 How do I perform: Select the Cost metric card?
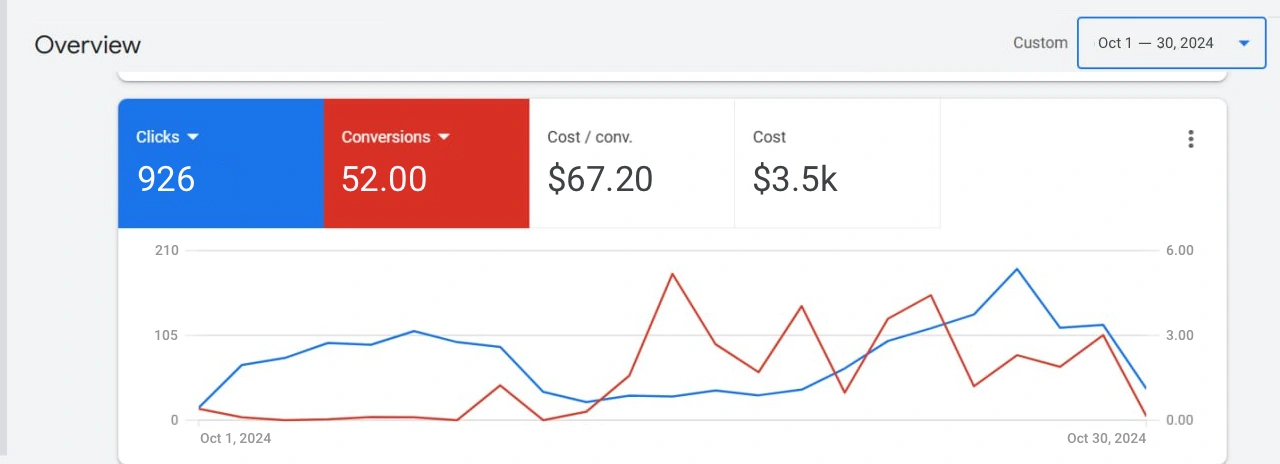point(837,163)
